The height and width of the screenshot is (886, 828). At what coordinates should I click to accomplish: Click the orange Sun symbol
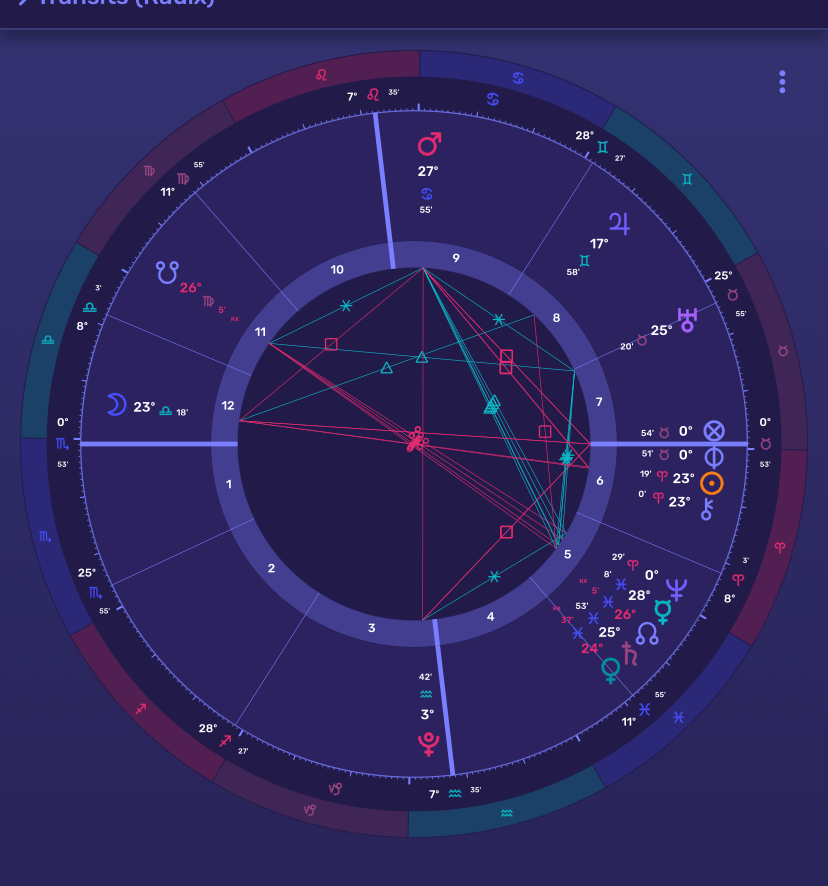(x=712, y=484)
